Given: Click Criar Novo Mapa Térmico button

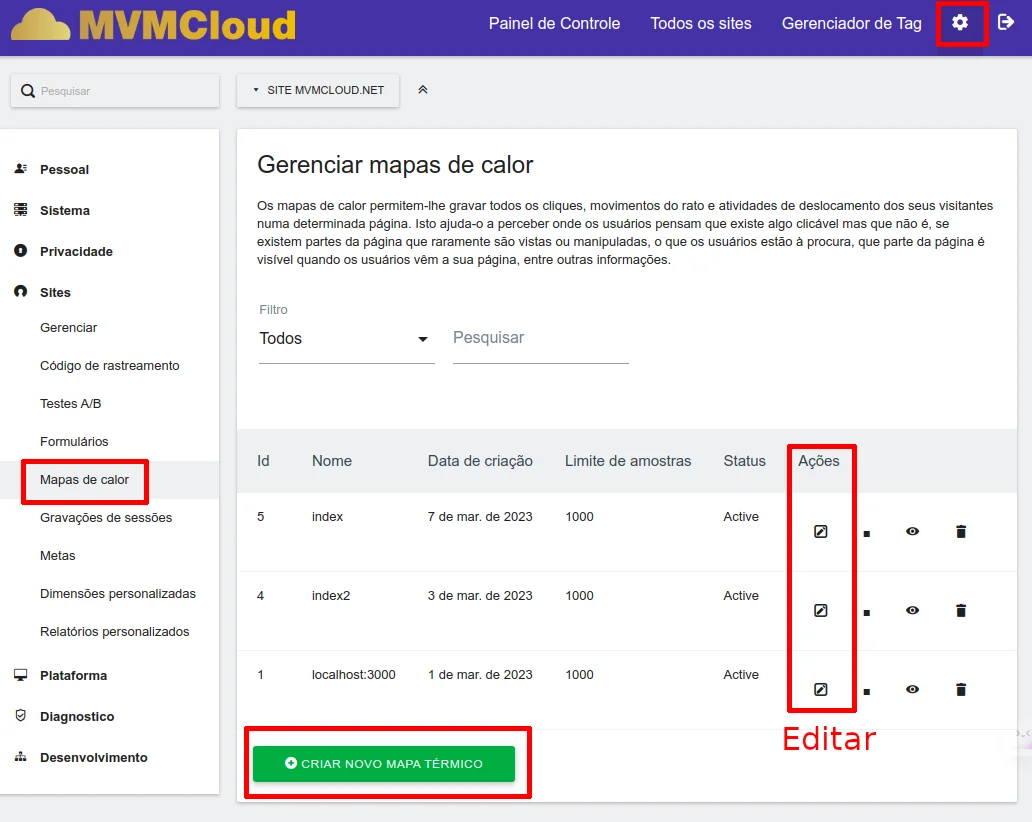Looking at the screenshot, I should [384, 764].
